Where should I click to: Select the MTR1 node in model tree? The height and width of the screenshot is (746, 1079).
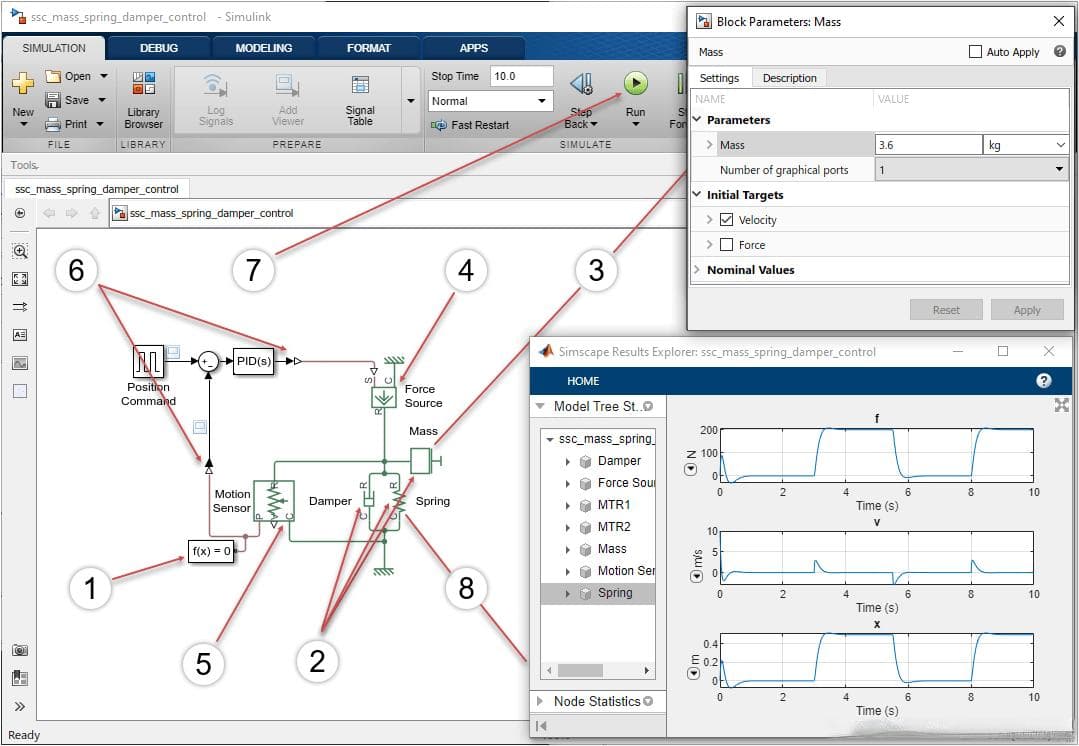614,504
